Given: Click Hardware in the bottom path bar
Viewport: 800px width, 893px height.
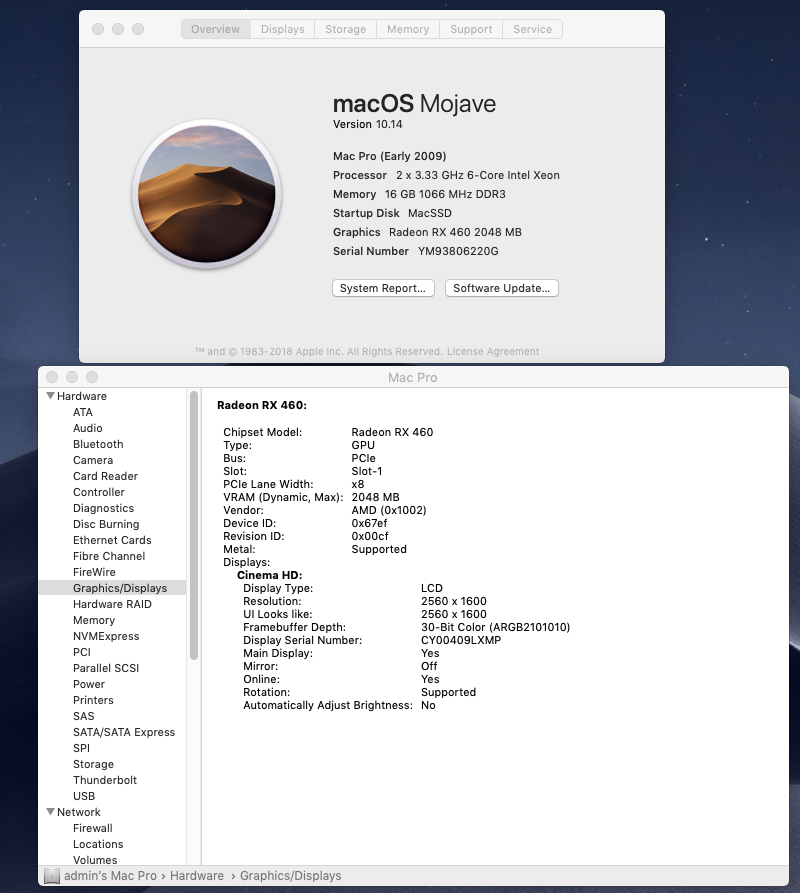Looking at the screenshot, I should click(196, 876).
